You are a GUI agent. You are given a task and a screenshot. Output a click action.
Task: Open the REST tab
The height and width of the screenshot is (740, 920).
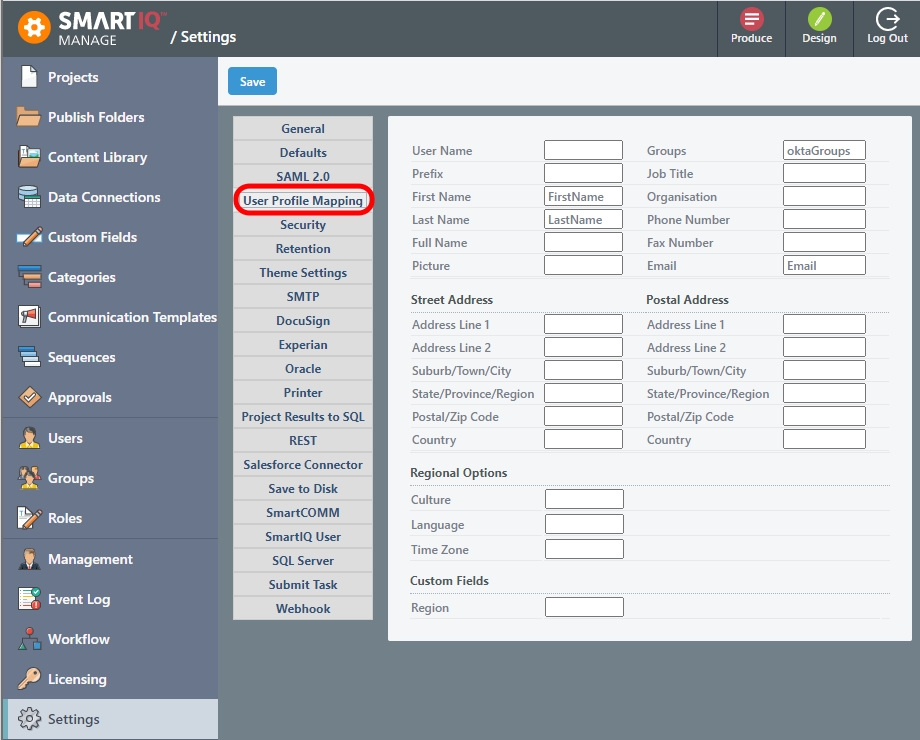(303, 441)
